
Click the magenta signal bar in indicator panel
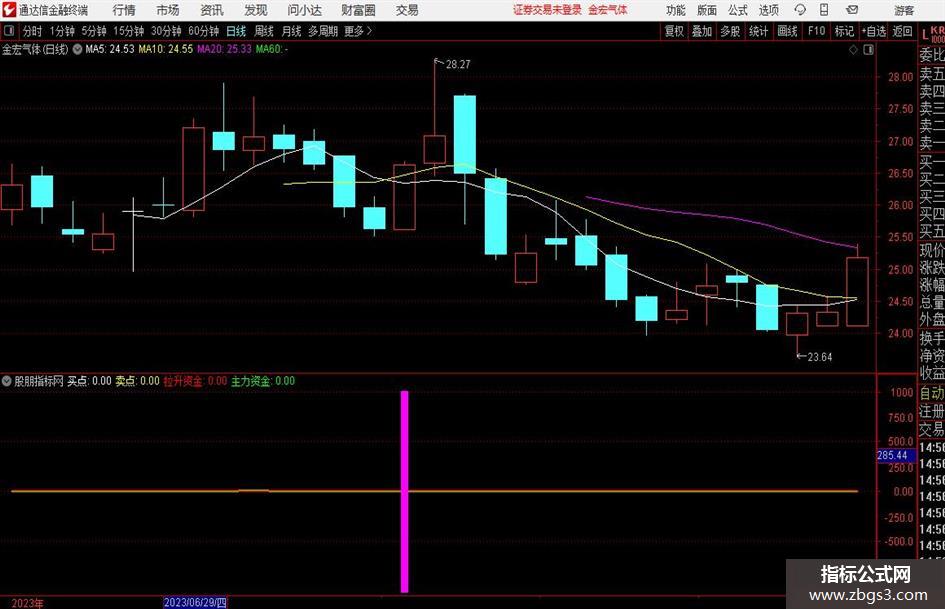[404, 491]
